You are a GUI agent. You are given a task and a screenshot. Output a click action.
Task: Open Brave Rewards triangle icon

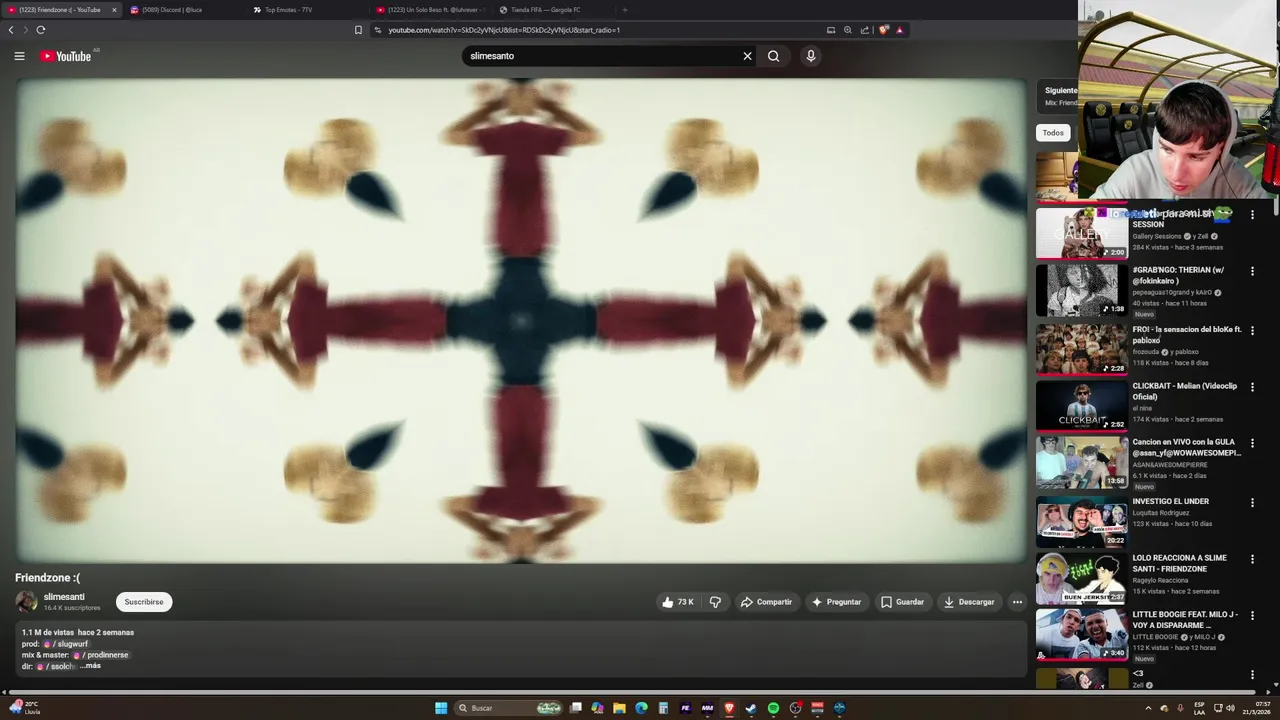pos(900,30)
